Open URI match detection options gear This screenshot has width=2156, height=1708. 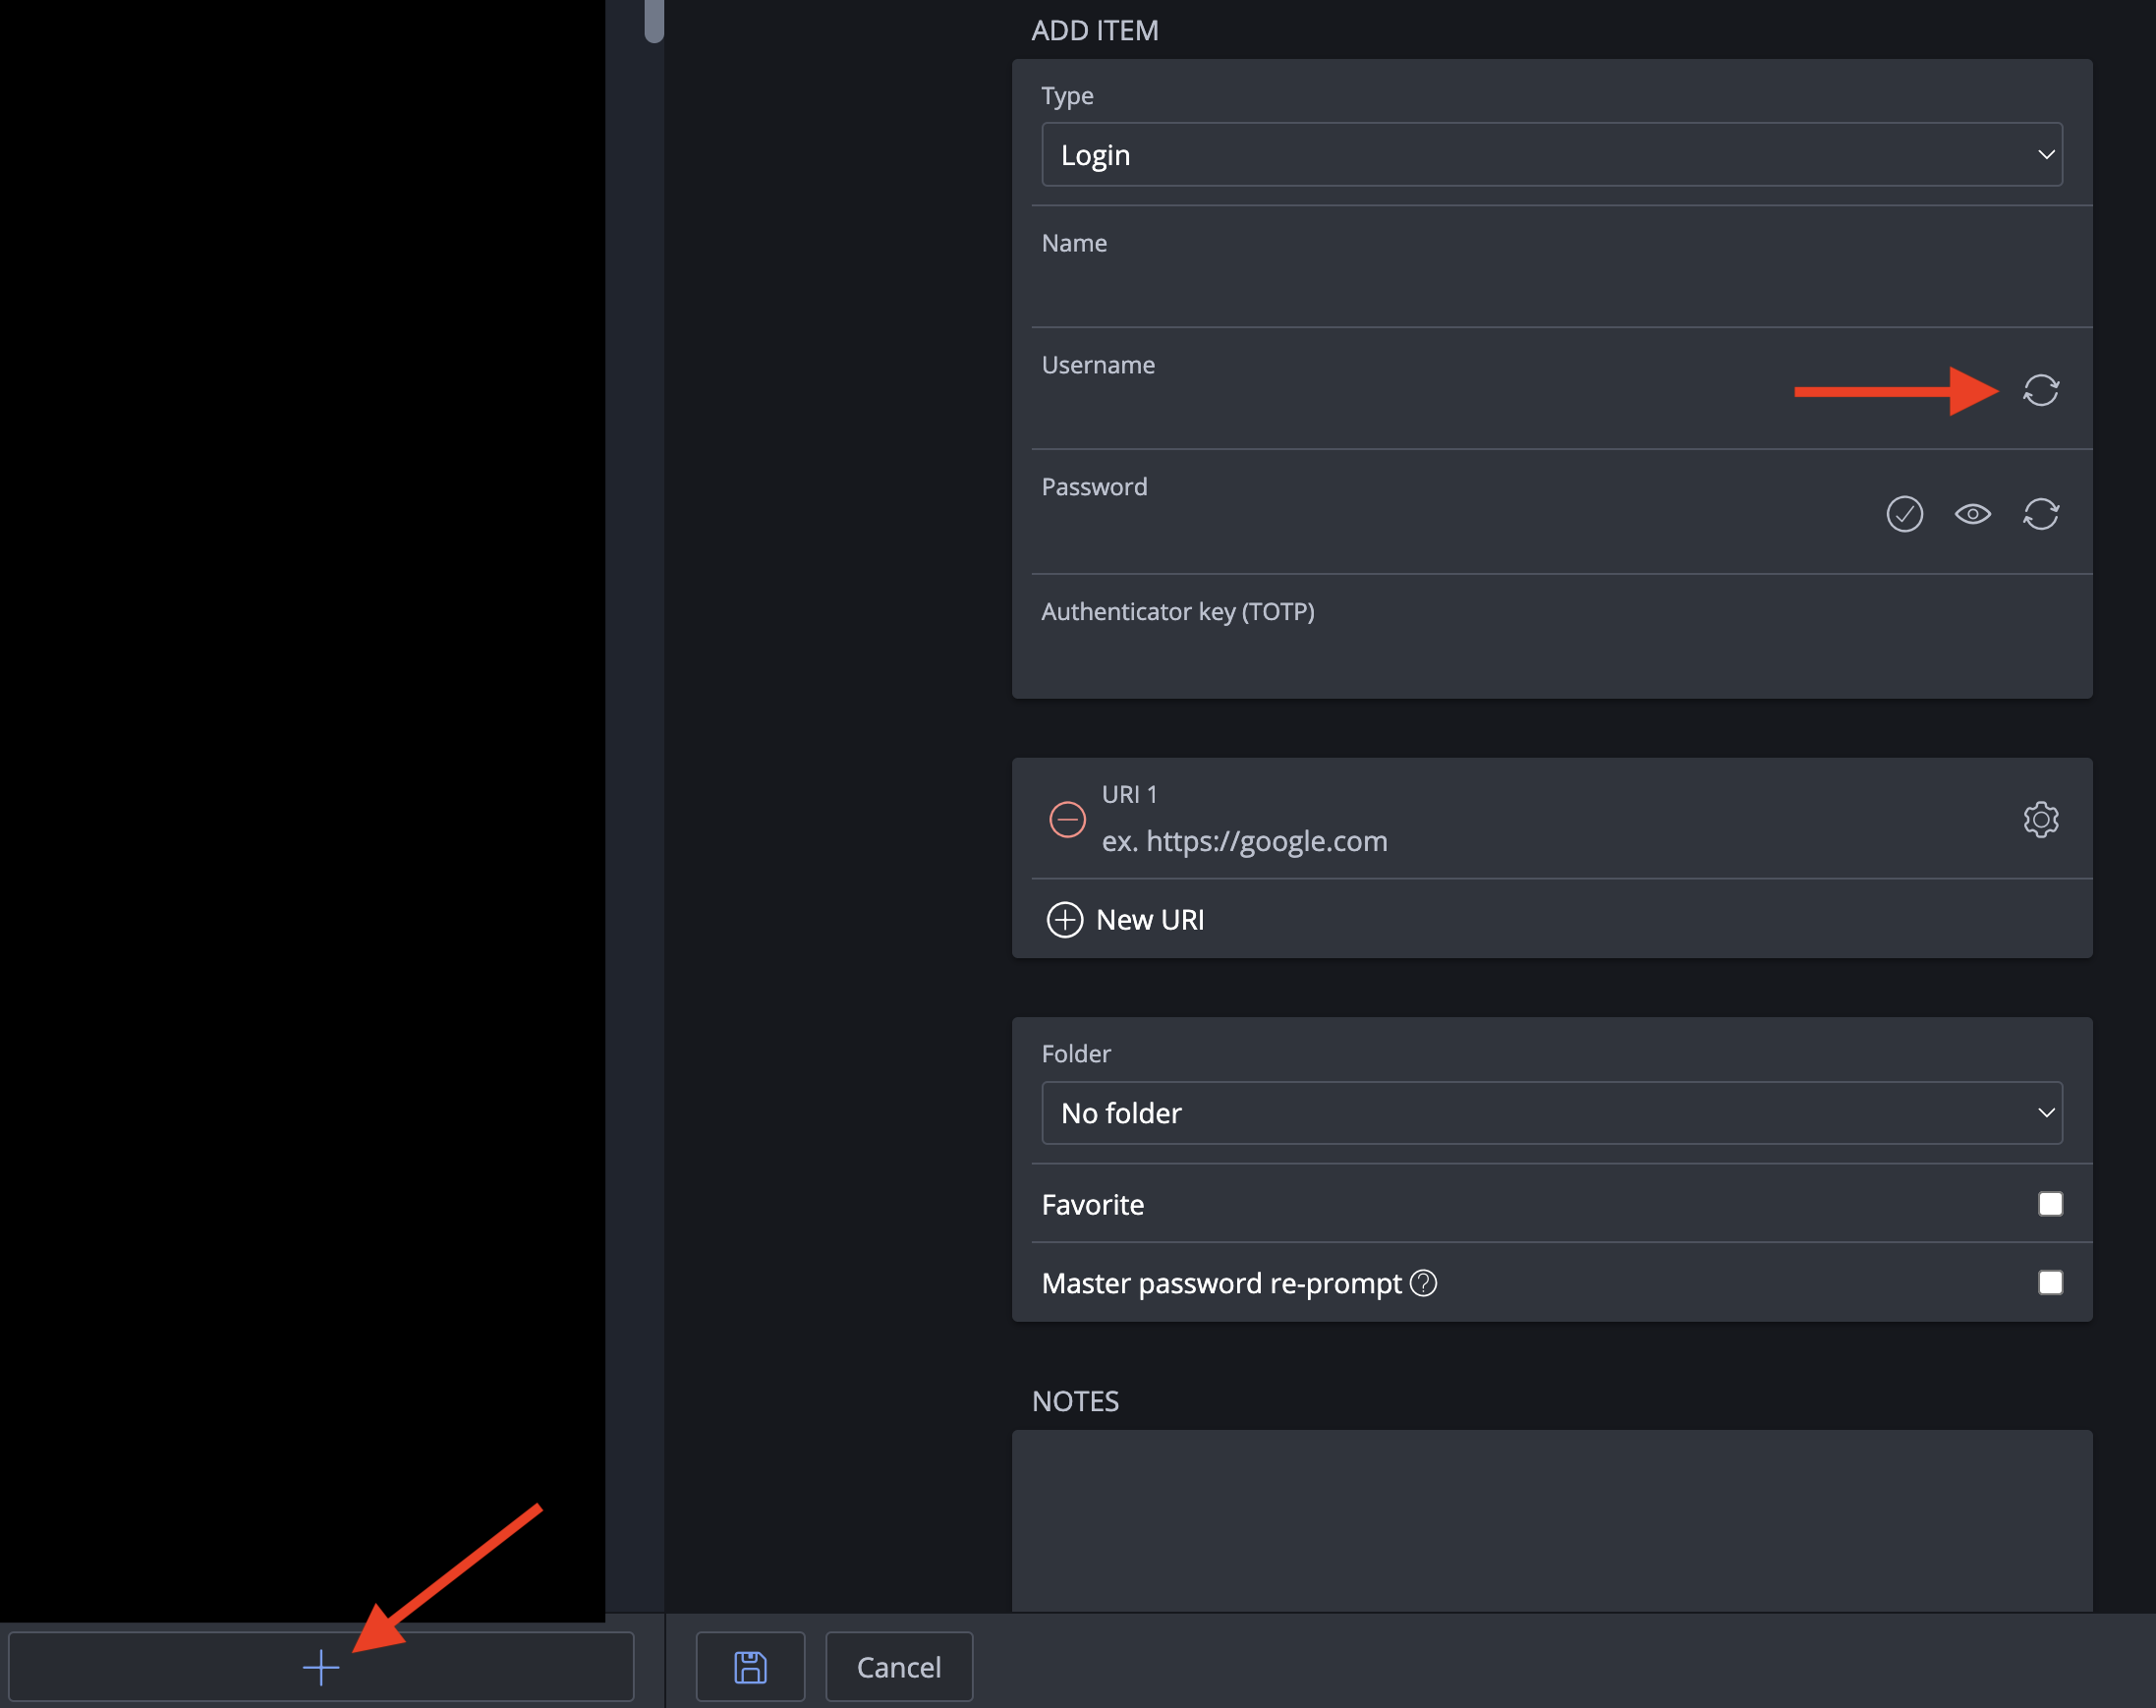coord(2041,819)
